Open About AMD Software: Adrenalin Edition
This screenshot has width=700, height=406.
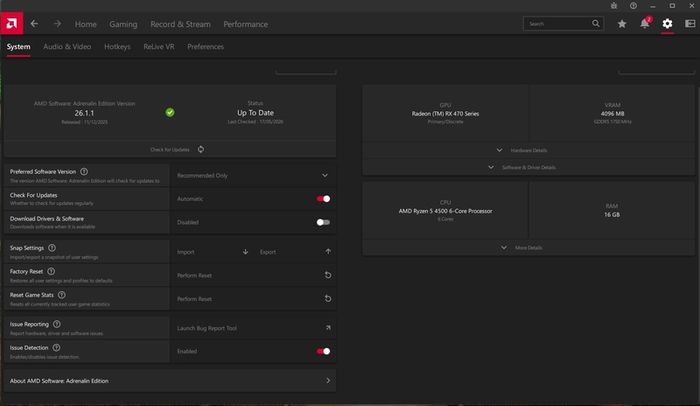point(170,381)
